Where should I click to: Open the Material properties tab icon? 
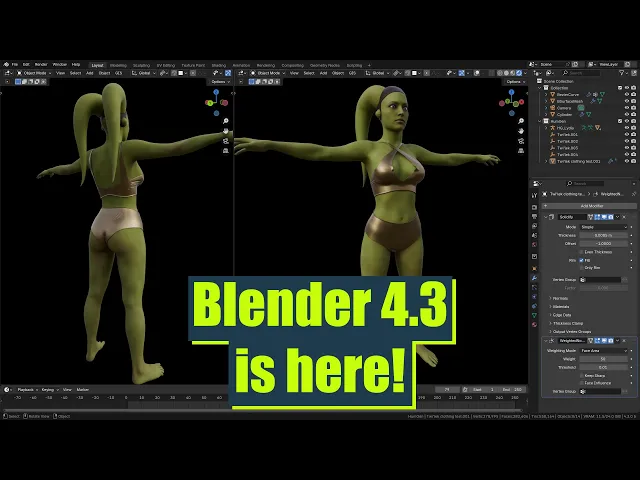(534, 324)
